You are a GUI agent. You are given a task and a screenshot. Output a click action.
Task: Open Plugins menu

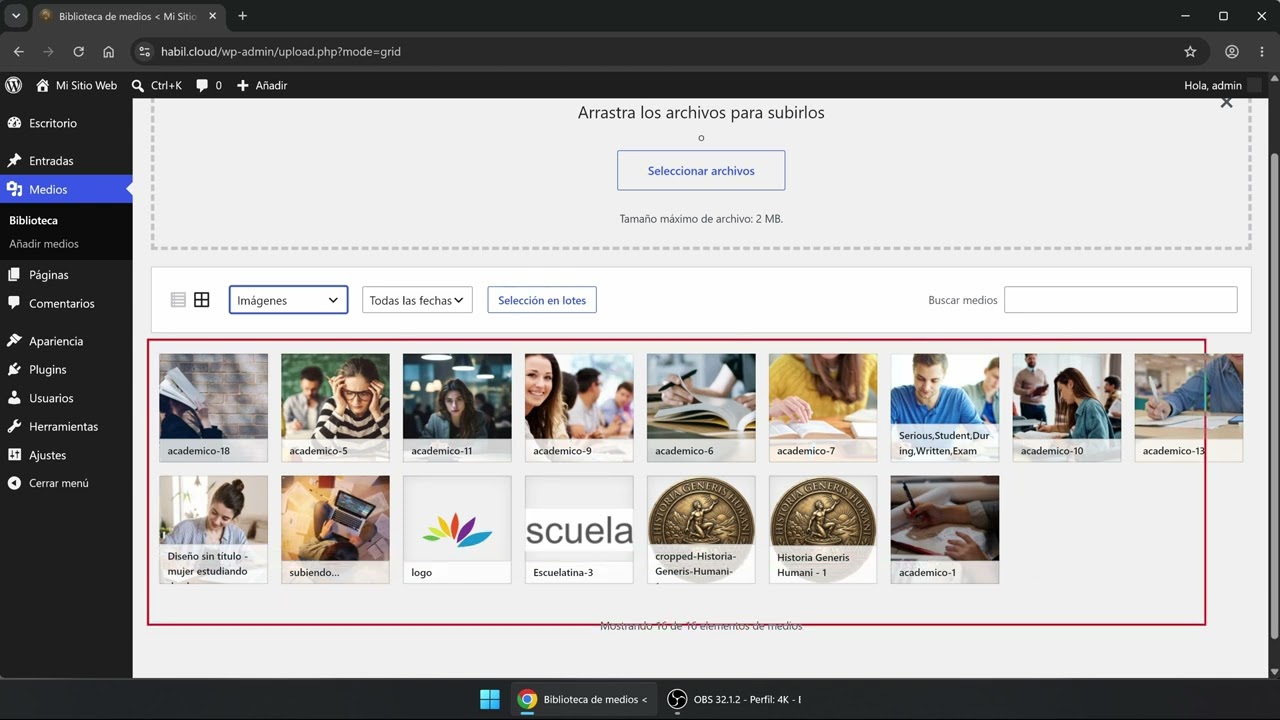pyautogui.click(x=66, y=370)
